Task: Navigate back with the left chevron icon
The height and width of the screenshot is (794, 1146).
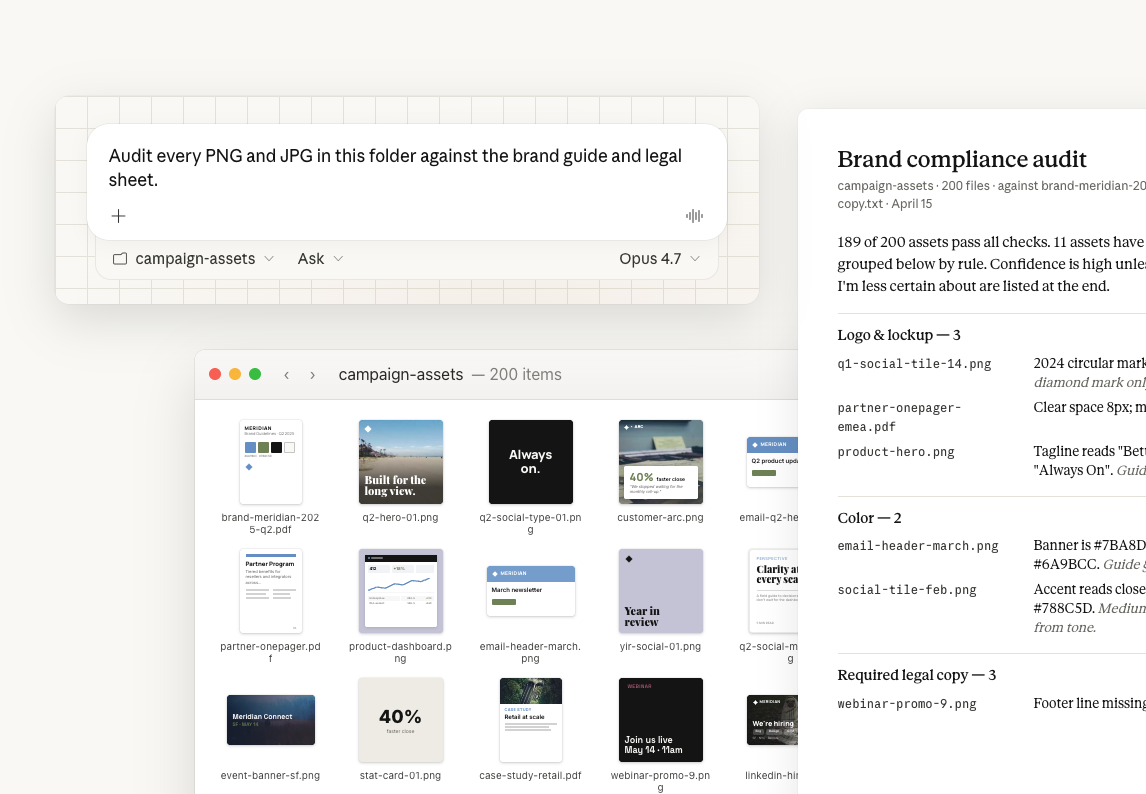Action: click(x=286, y=374)
